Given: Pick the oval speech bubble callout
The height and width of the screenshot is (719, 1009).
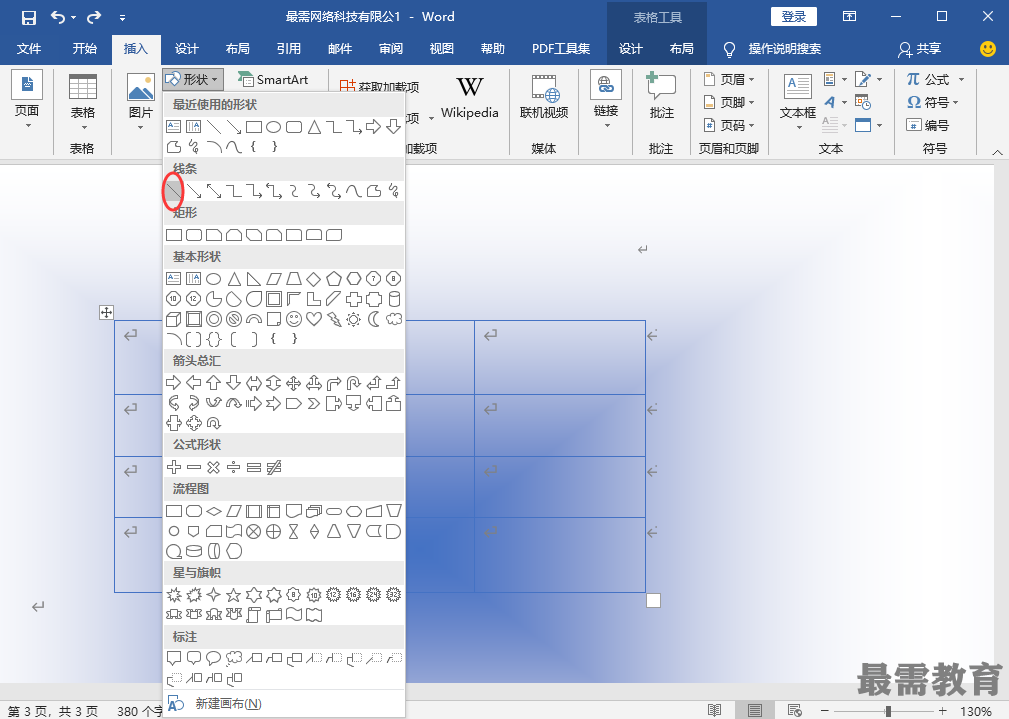Looking at the screenshot, I should pyautogui.click(x=214, y=658).
